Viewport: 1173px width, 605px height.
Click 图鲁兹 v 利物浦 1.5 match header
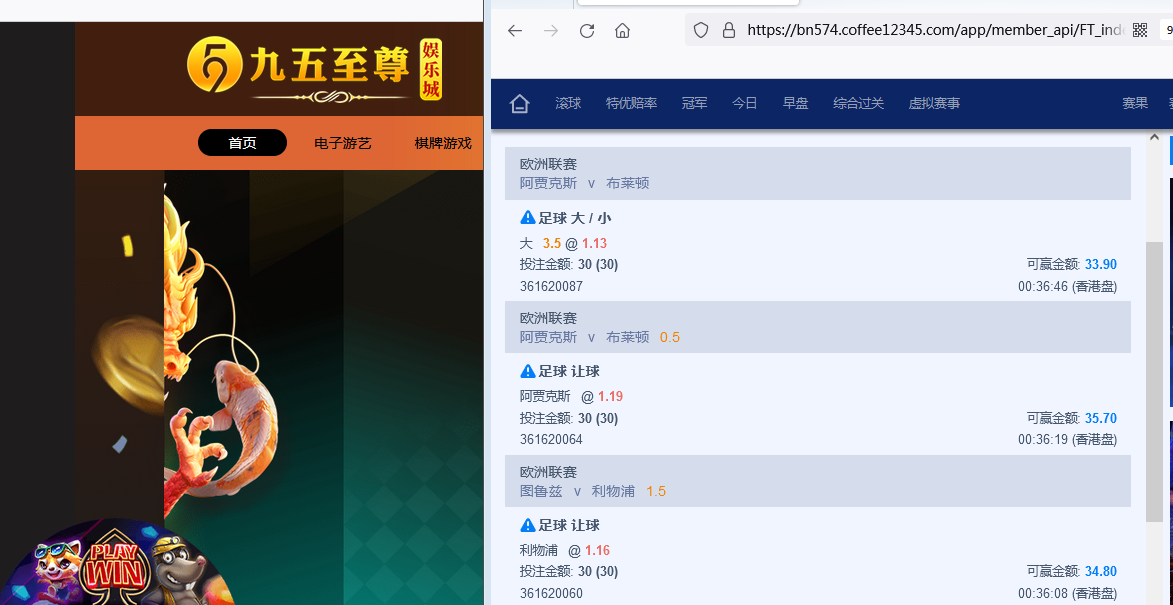(592, 491)
